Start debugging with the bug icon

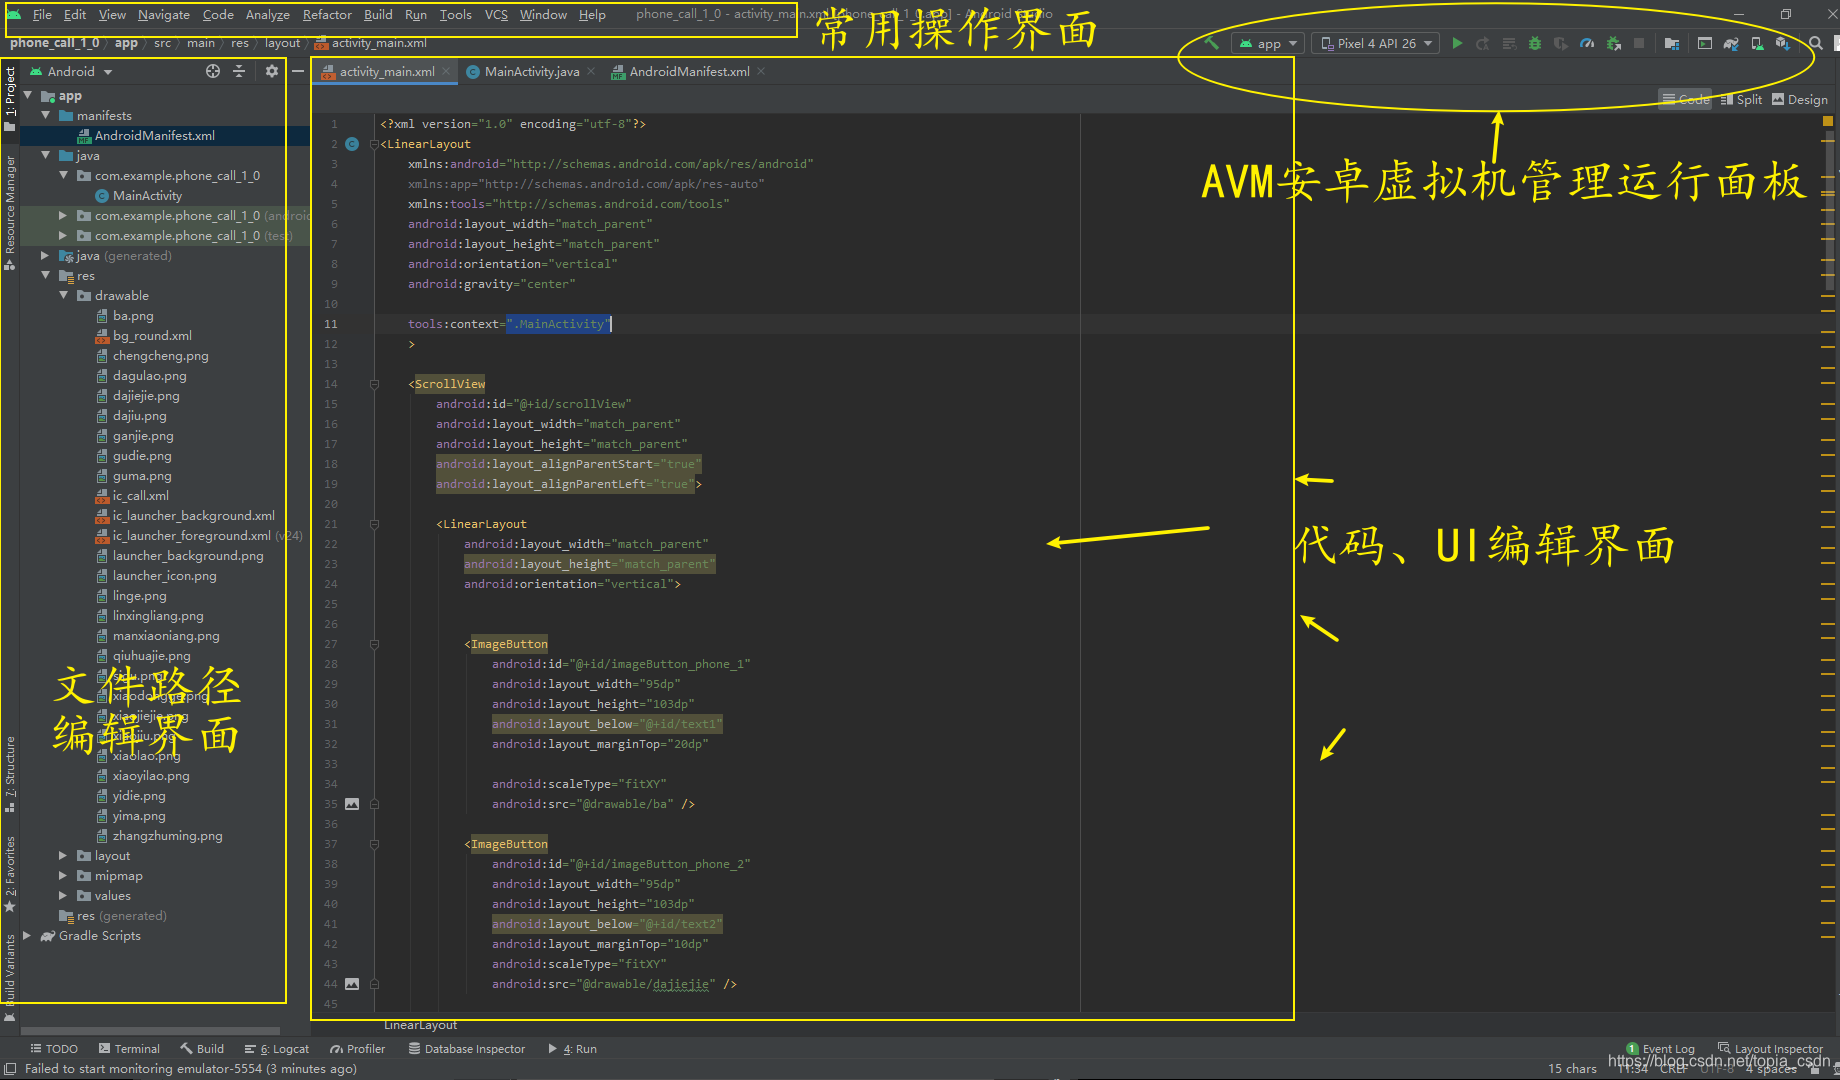coord(1534,43)
